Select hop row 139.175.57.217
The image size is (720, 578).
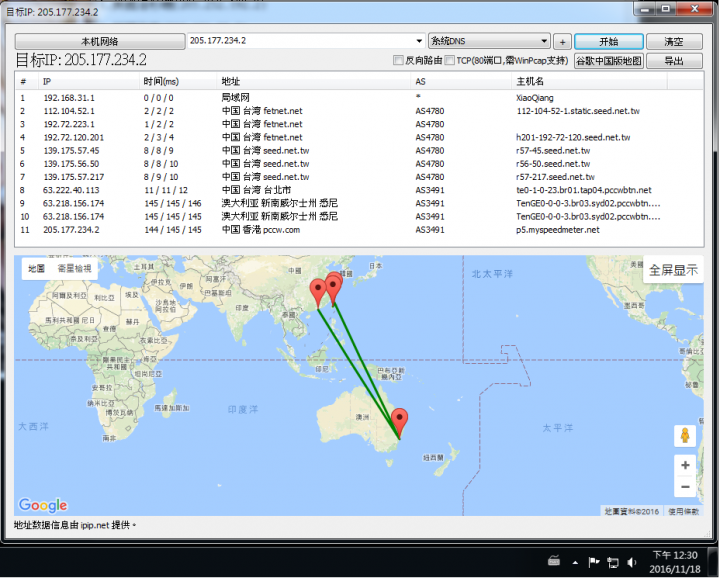pos(359,177)
